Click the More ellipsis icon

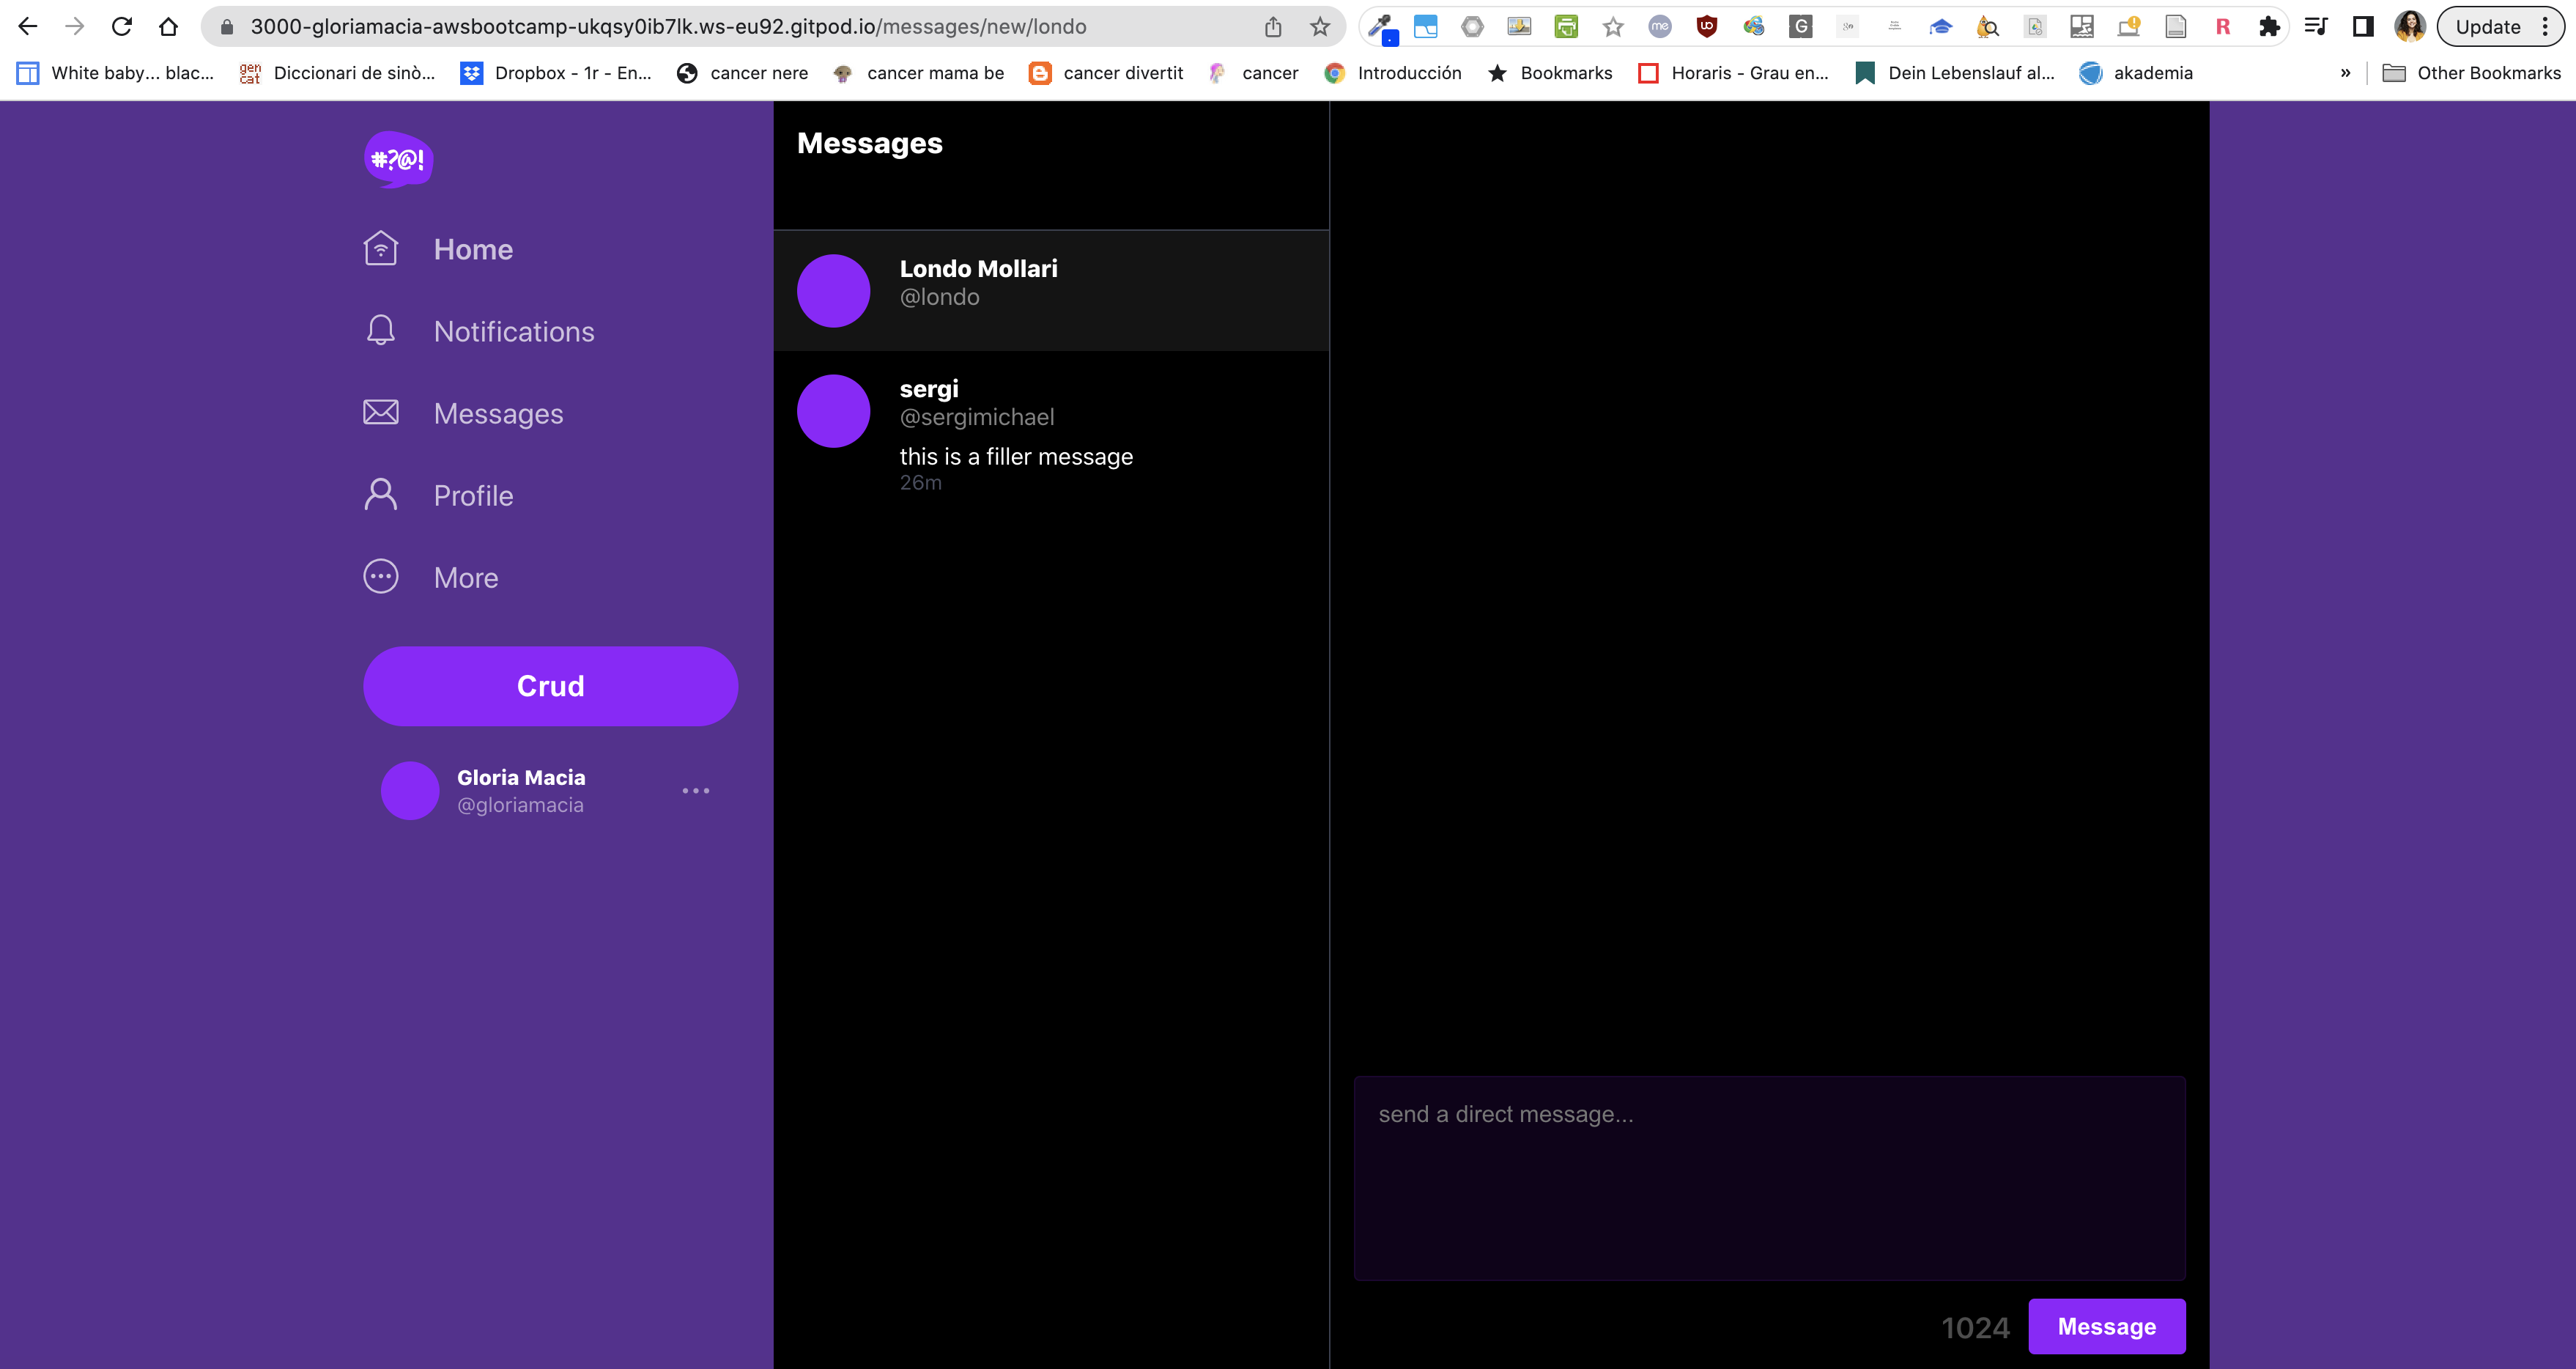pos(380,576)
